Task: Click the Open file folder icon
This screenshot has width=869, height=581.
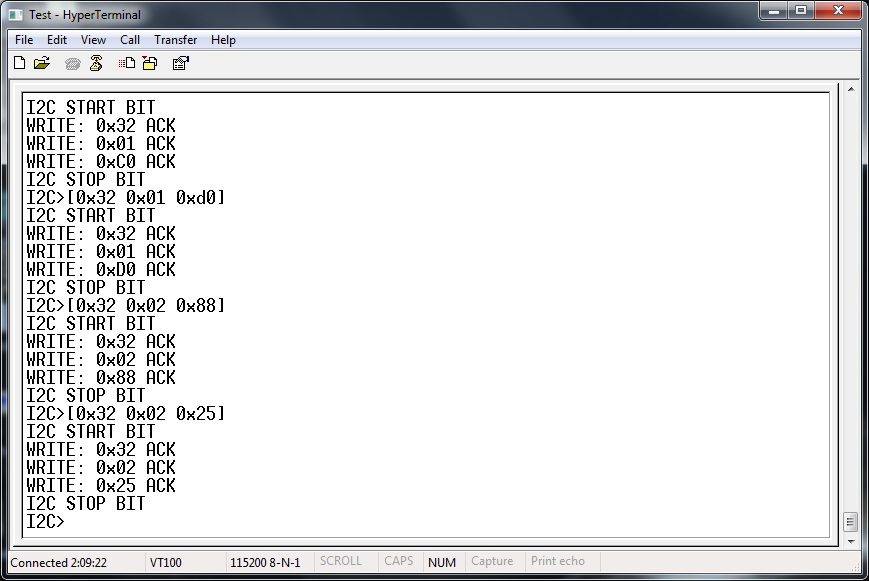Action: [x=42, y=63]
